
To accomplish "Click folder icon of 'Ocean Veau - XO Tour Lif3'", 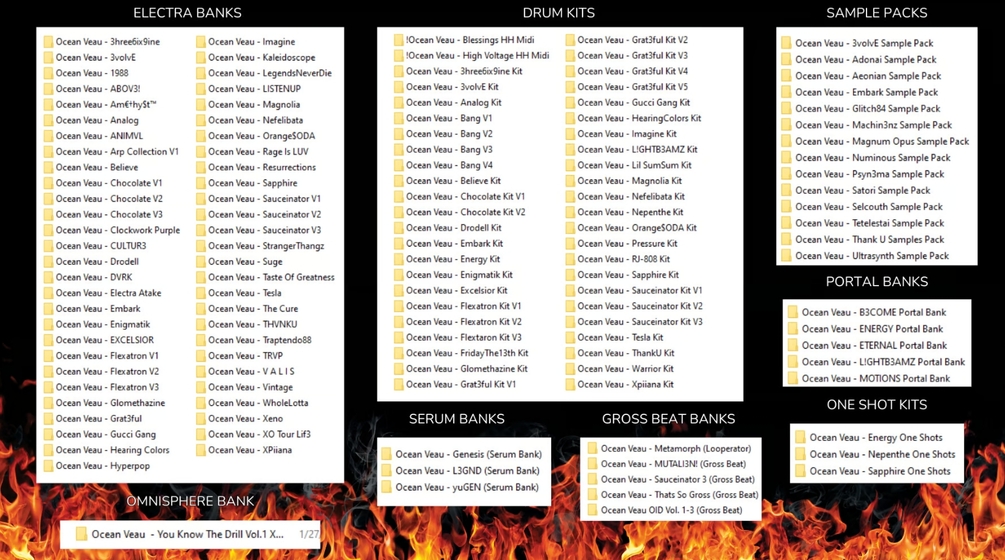I will [201, 434].
